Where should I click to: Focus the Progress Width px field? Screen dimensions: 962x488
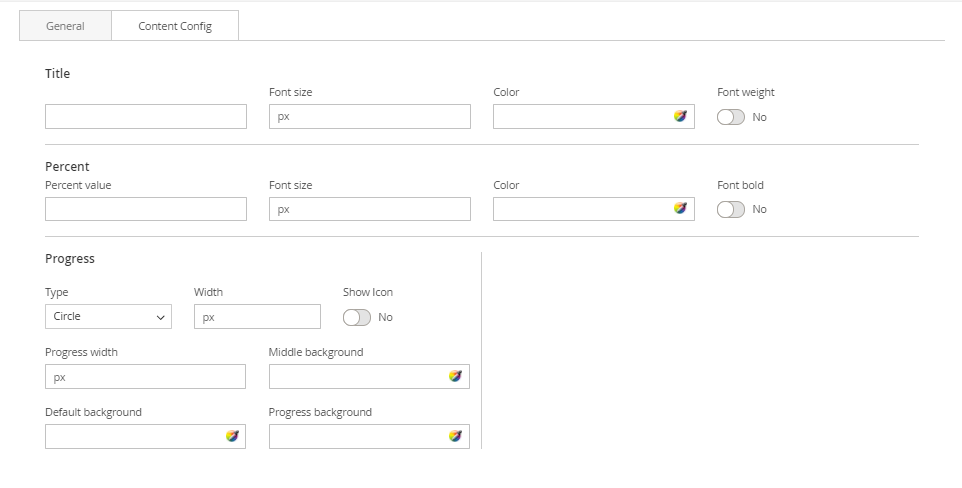(257, 317)
